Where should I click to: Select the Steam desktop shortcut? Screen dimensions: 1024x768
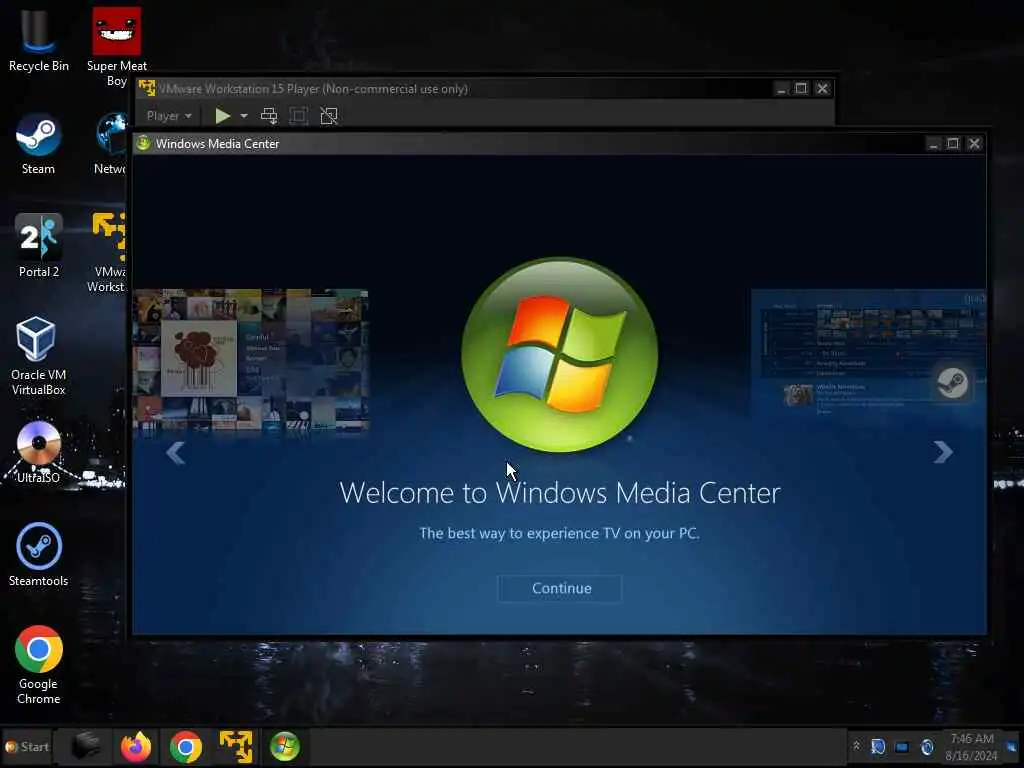pos(39,144)
